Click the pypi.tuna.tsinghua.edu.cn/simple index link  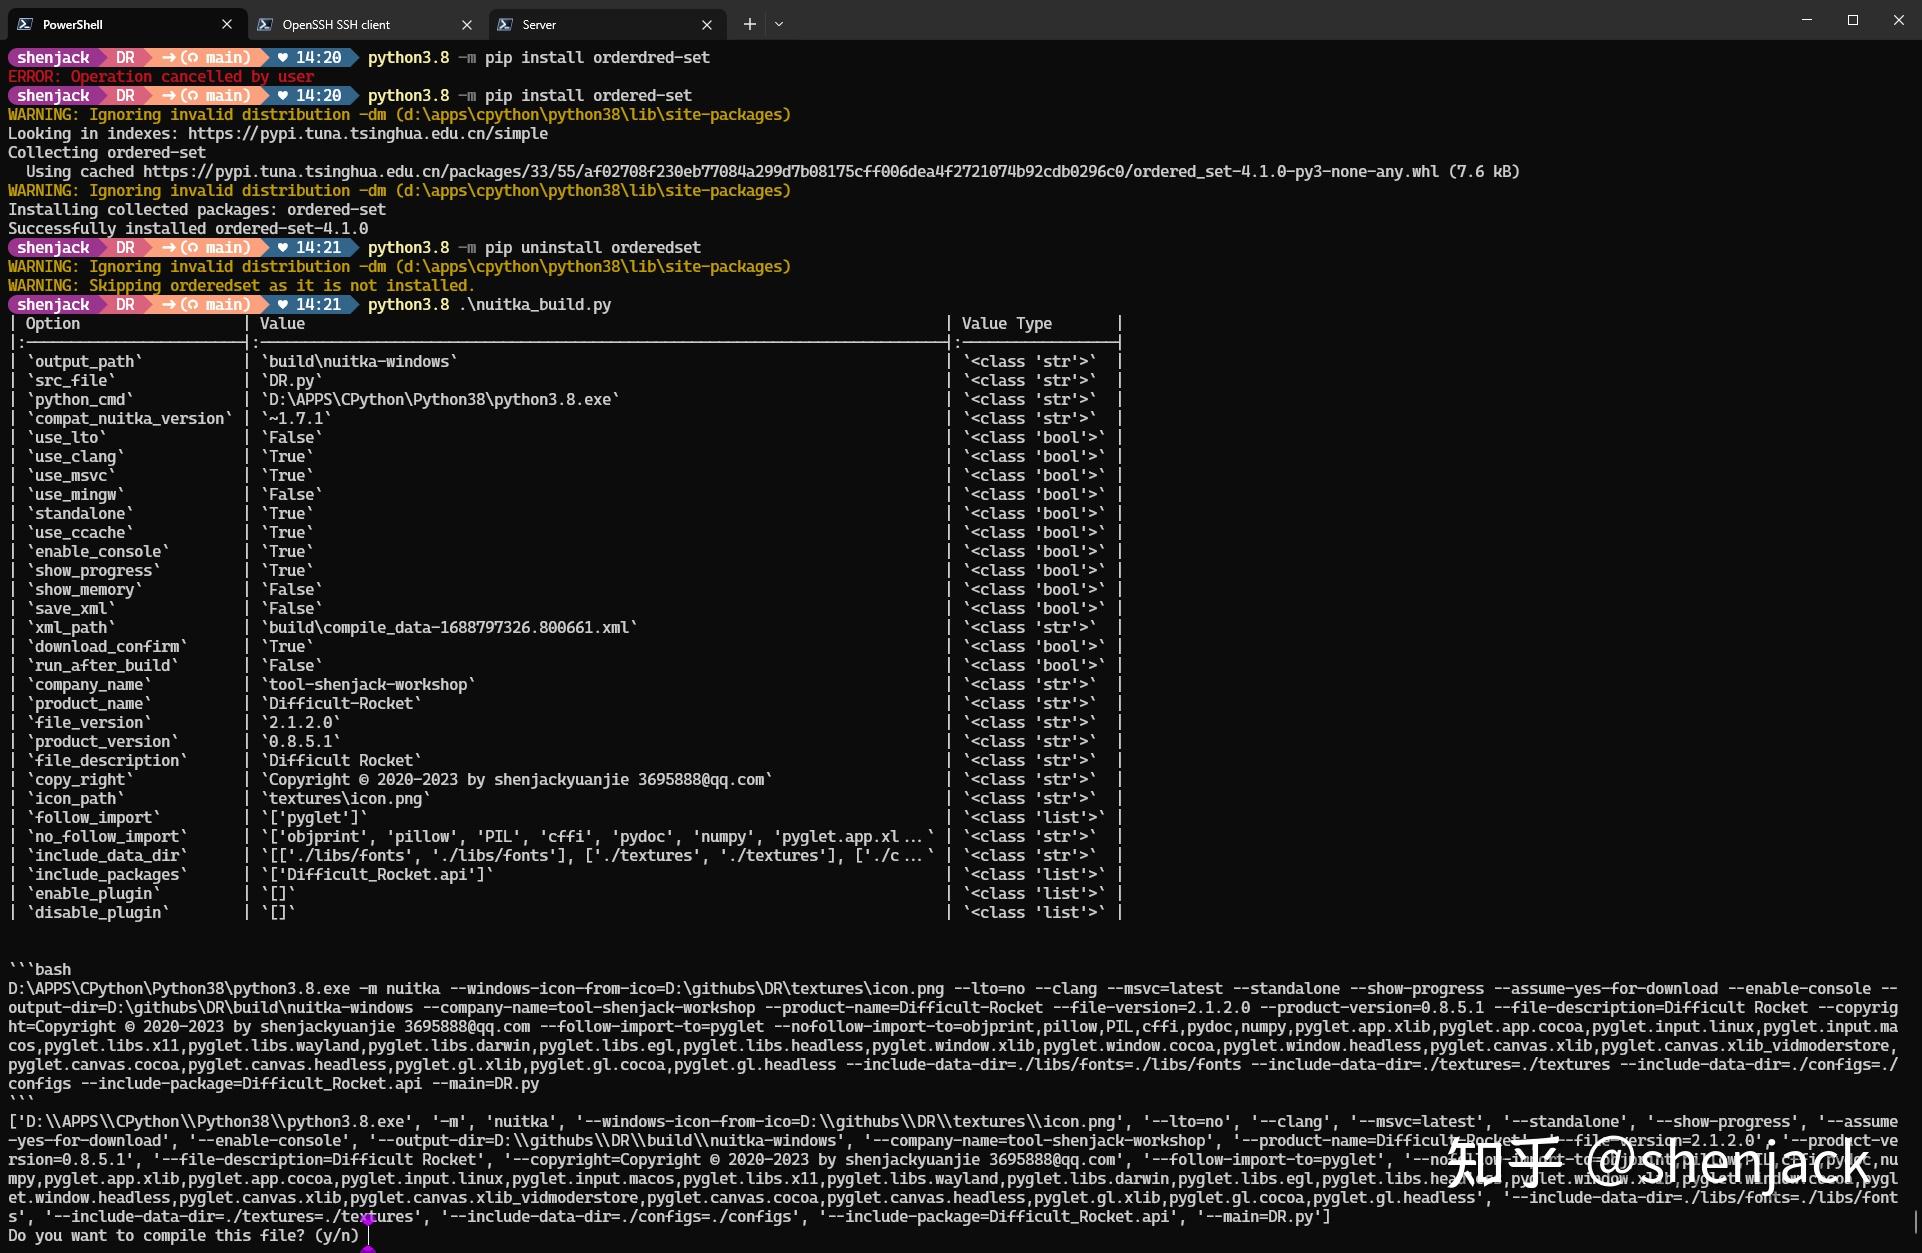pos(367,134)
